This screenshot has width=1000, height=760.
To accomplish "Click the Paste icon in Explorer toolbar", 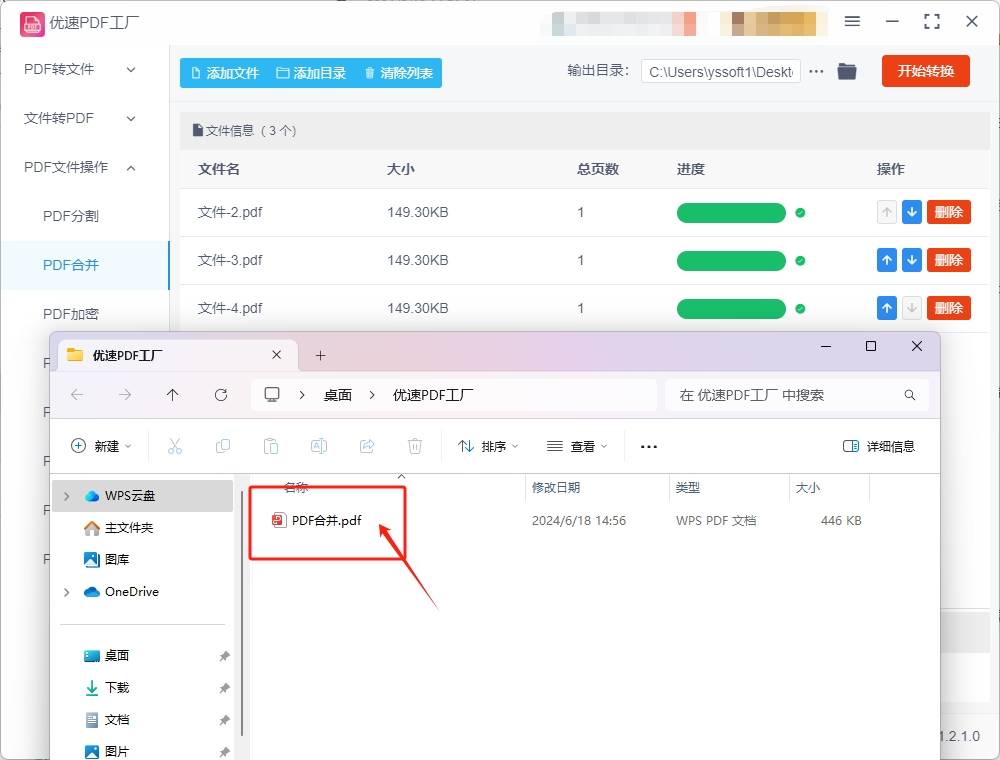I will pos(270,446).
